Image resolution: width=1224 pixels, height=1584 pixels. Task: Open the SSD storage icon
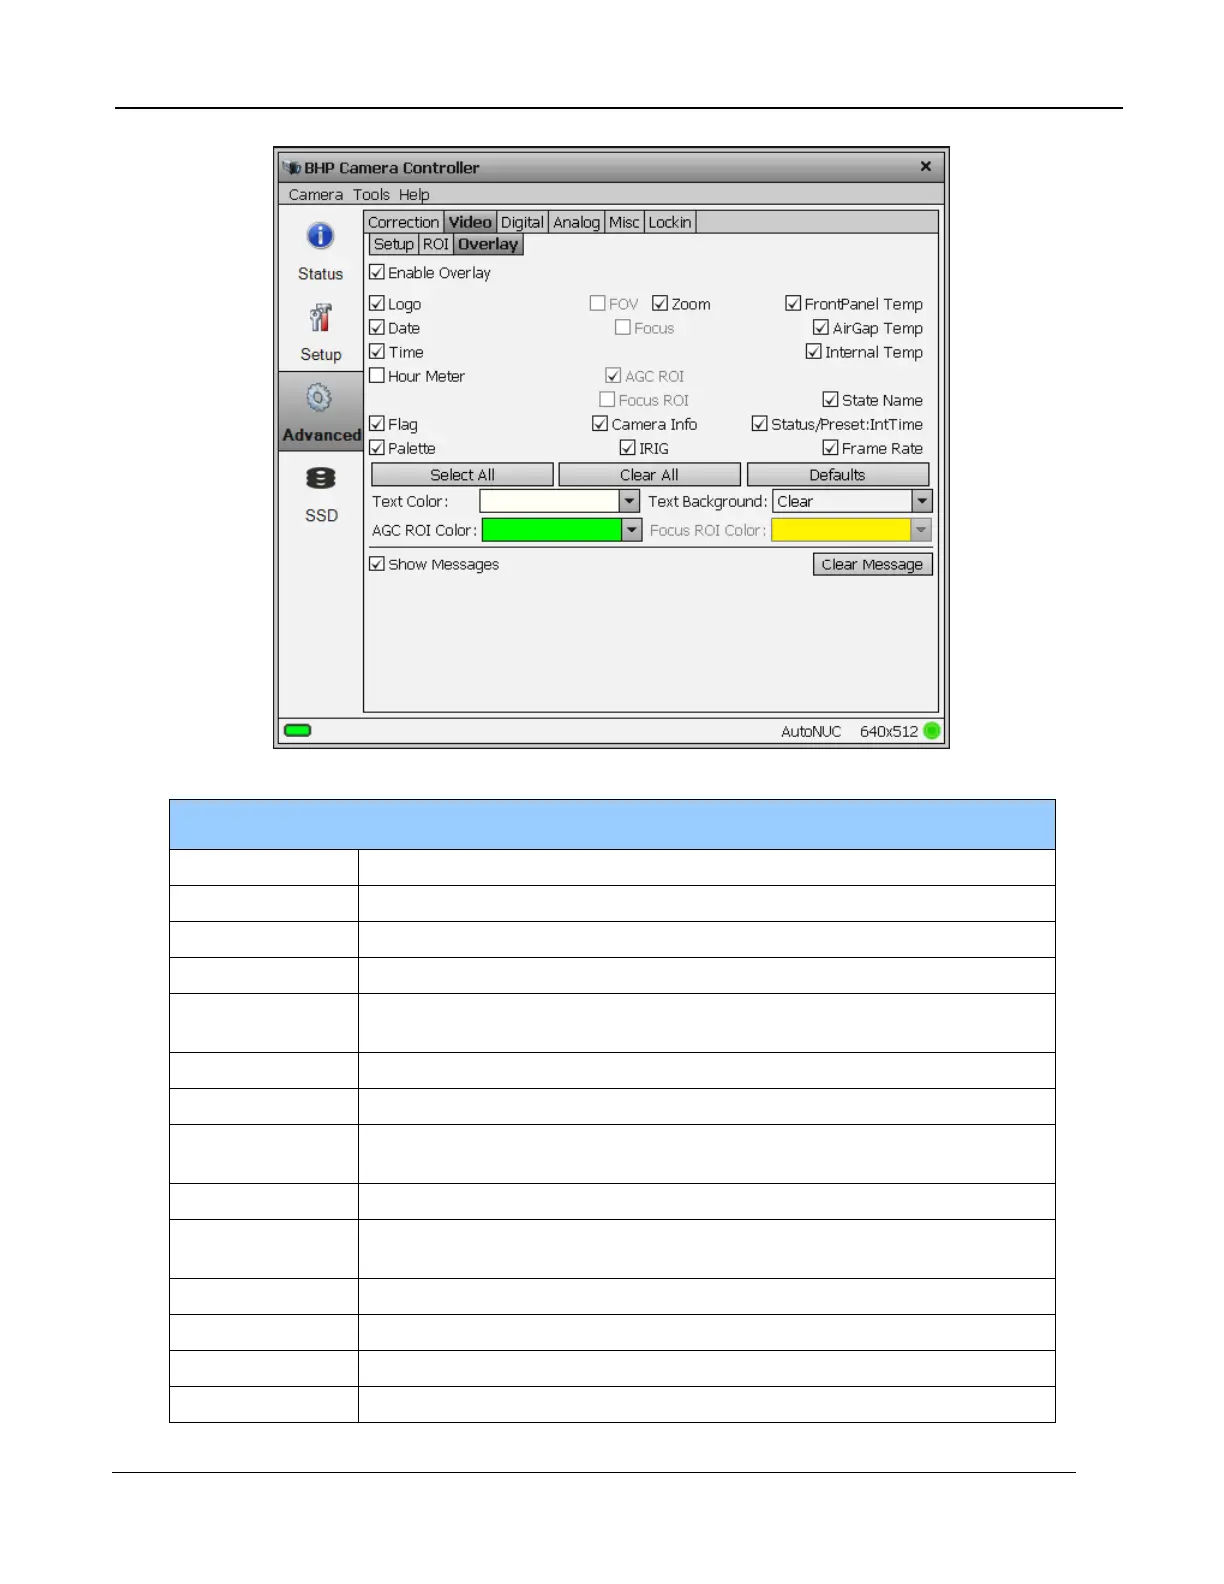tap(320, 479)
